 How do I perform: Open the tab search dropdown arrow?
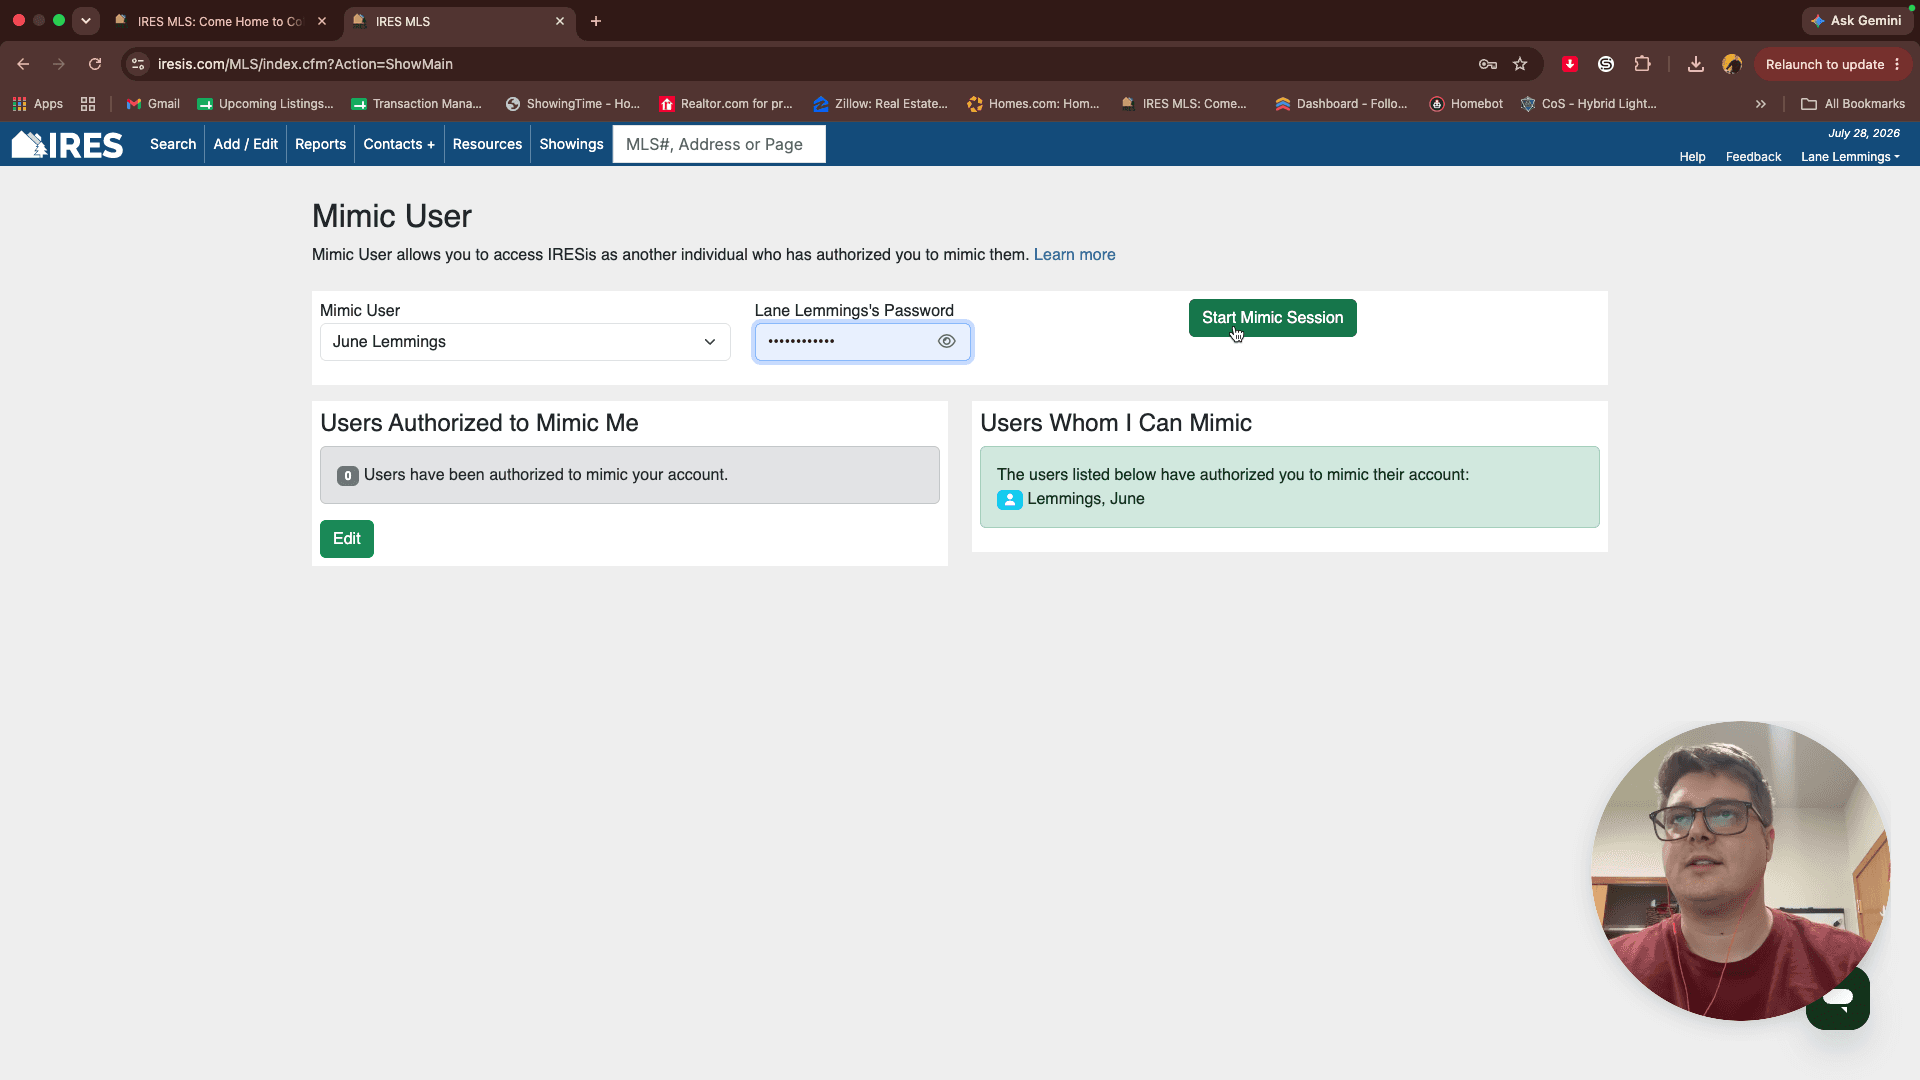tap(86, 21)
